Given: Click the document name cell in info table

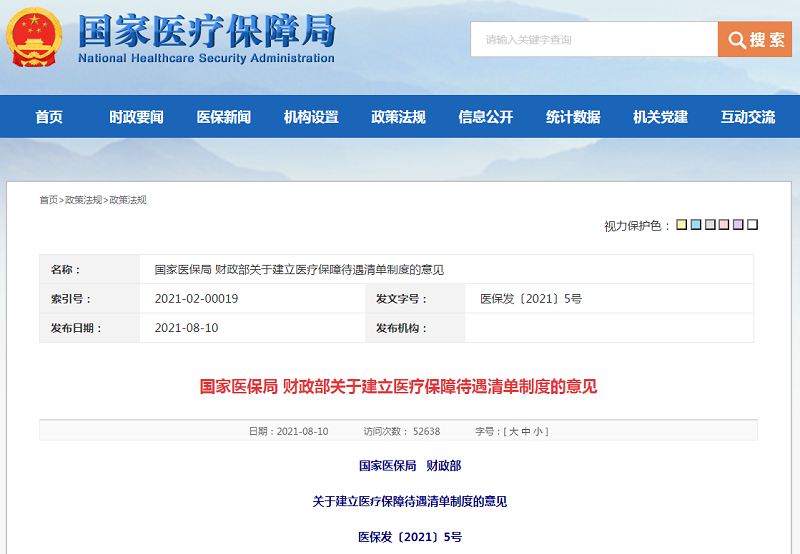Looking at the screenshot, I should coord(446,269).
